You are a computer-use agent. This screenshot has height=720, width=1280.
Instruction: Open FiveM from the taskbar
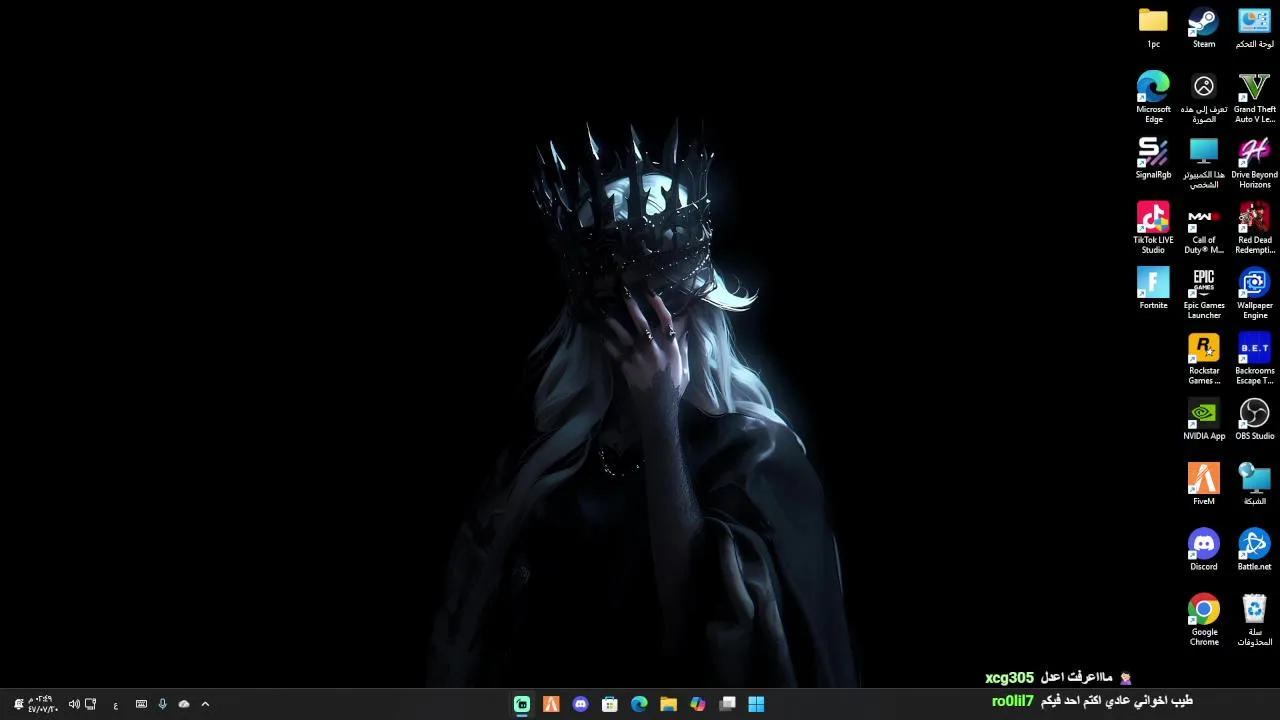(x=551, y=704)
